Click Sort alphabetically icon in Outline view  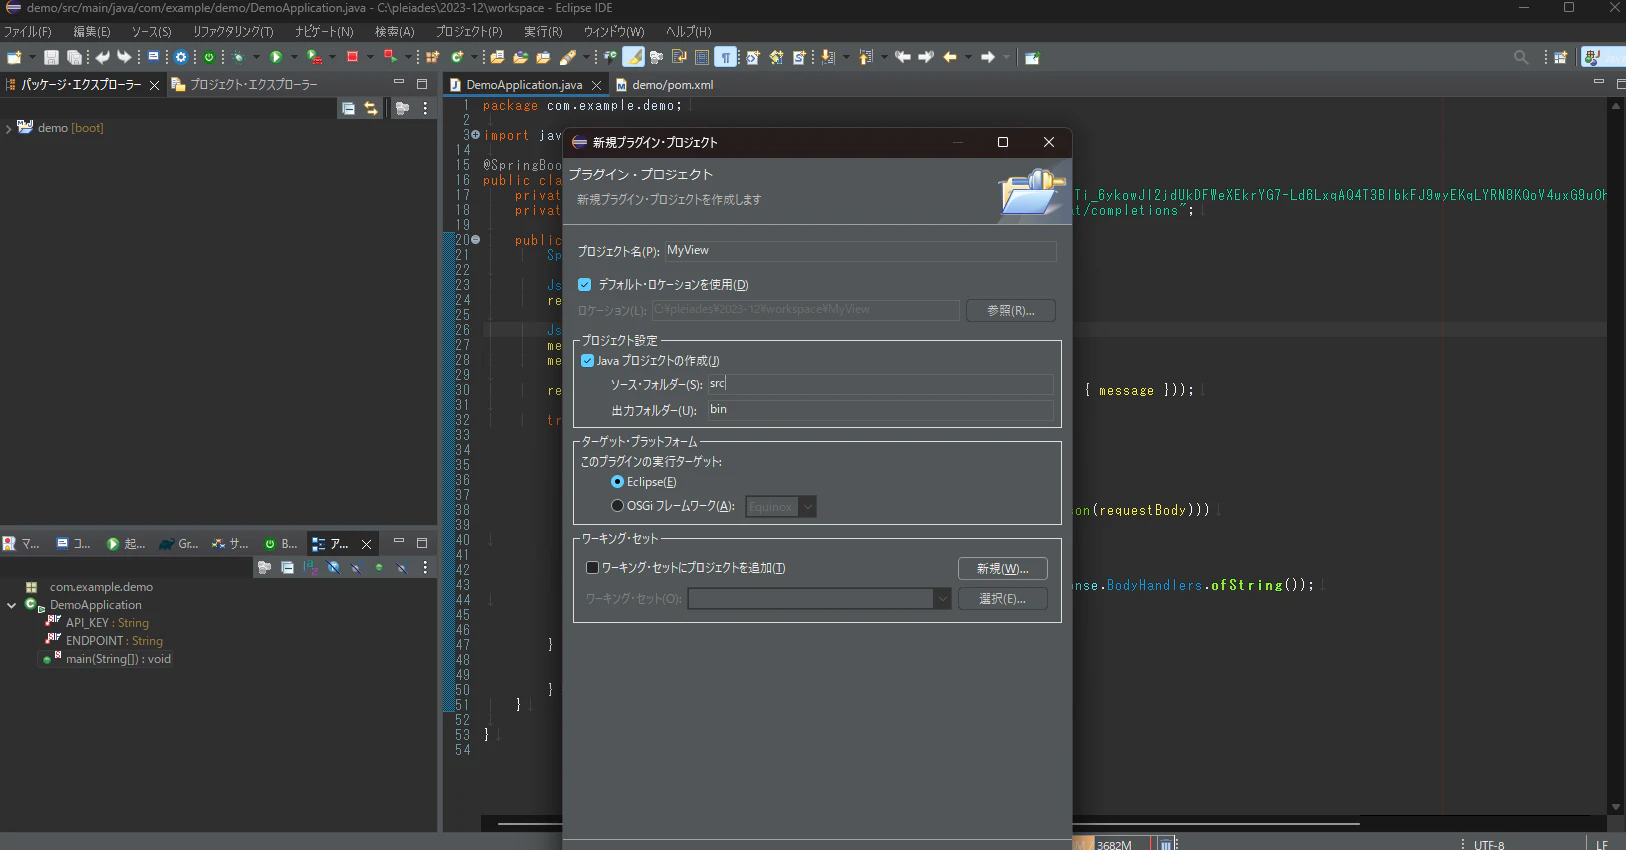[x=310, y=567]
